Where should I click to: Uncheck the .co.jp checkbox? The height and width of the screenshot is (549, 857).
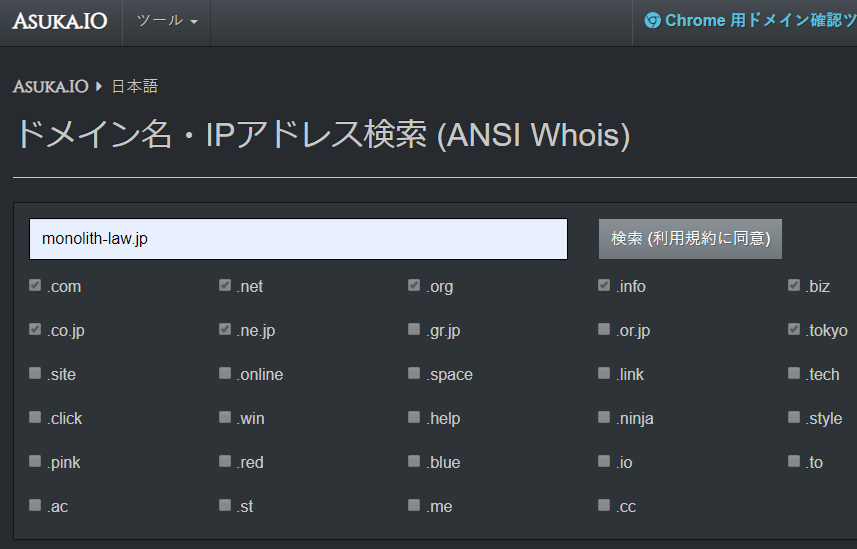pyautogui.click(x=35, y=329)
